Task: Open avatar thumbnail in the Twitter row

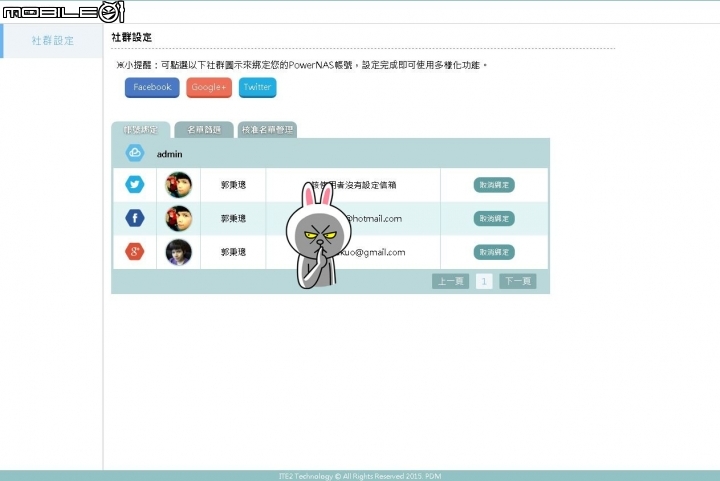Action: 179,185
